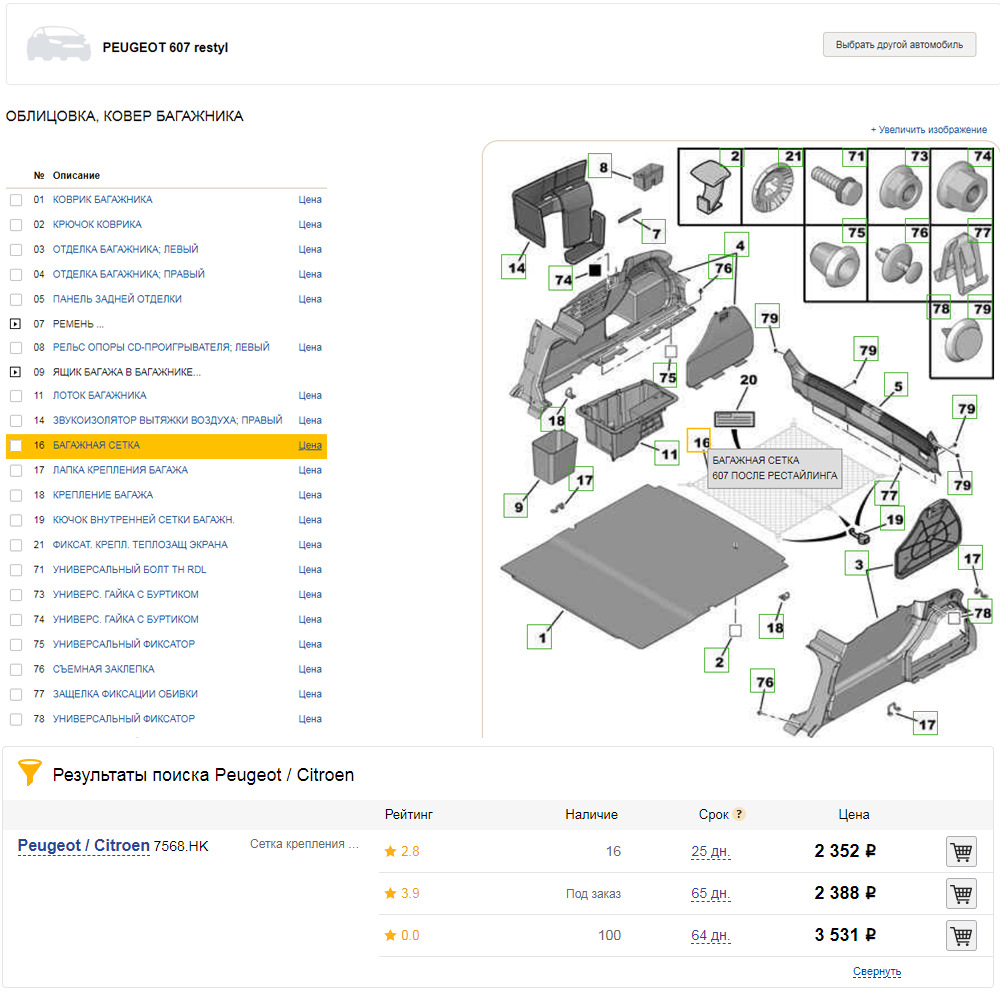
Task: Click the Цена link for КРЮЧОК КОВРИКА
Action: click(310, 225)
